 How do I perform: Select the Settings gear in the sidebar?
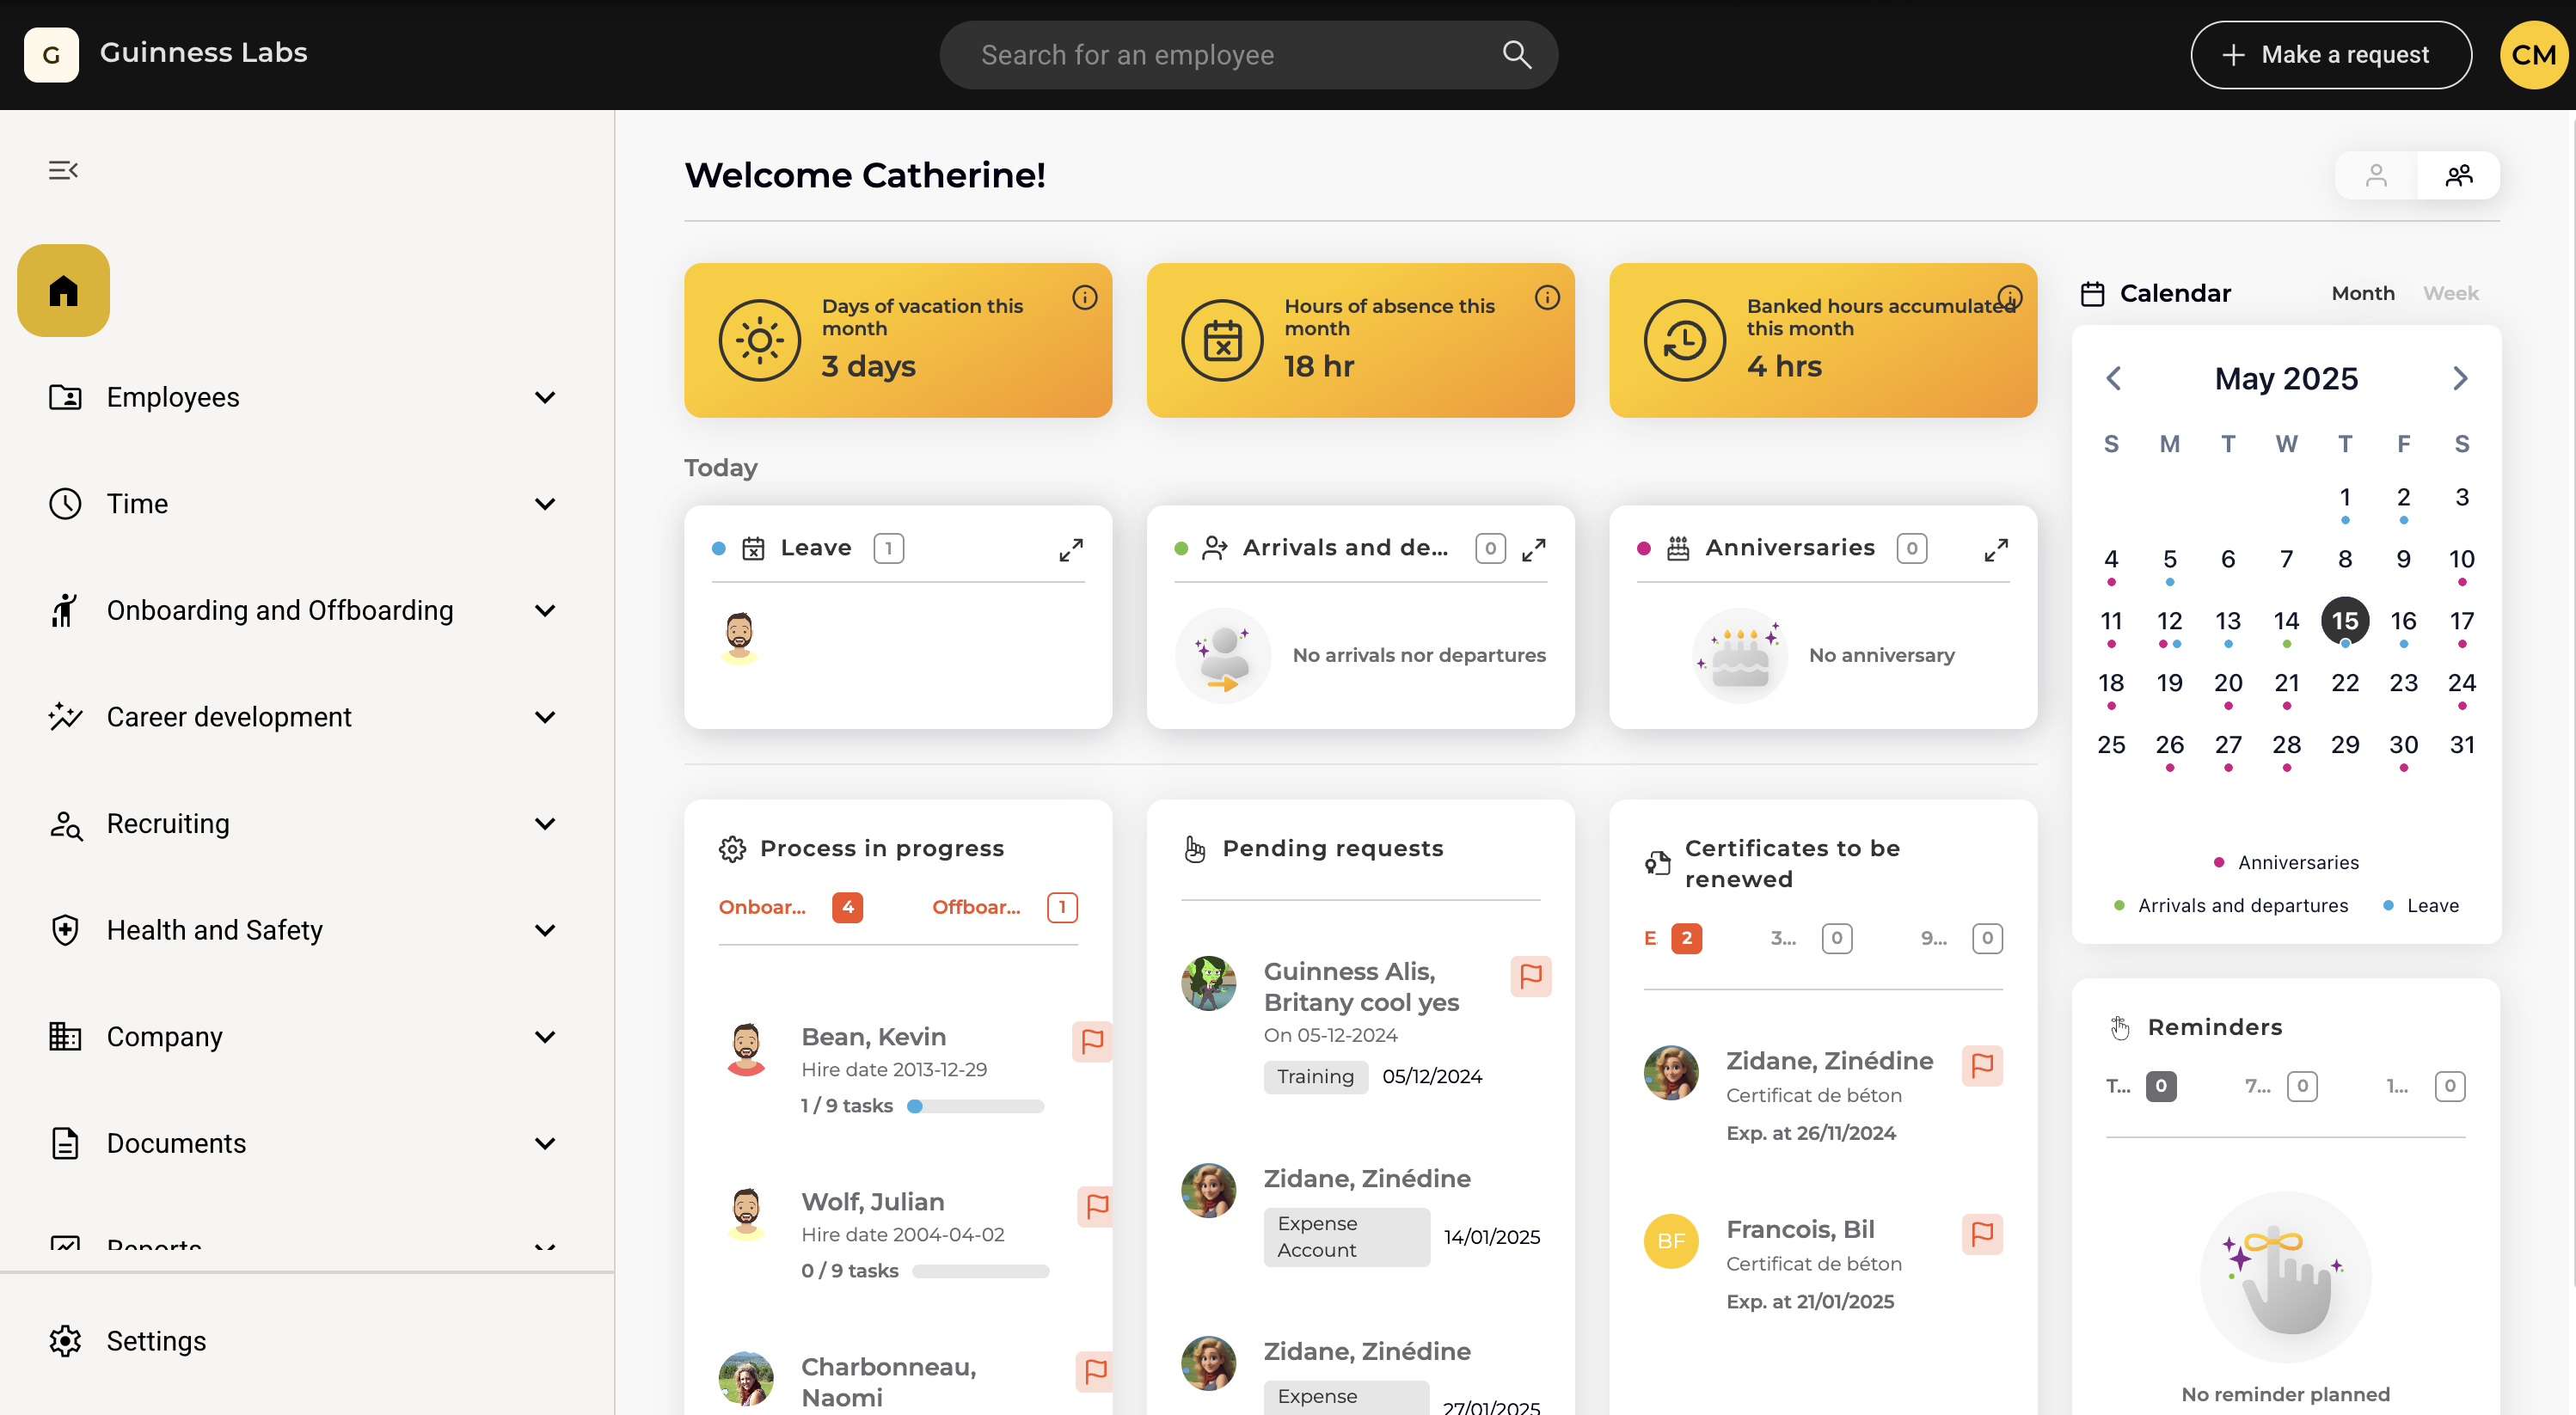[64, 1340]
